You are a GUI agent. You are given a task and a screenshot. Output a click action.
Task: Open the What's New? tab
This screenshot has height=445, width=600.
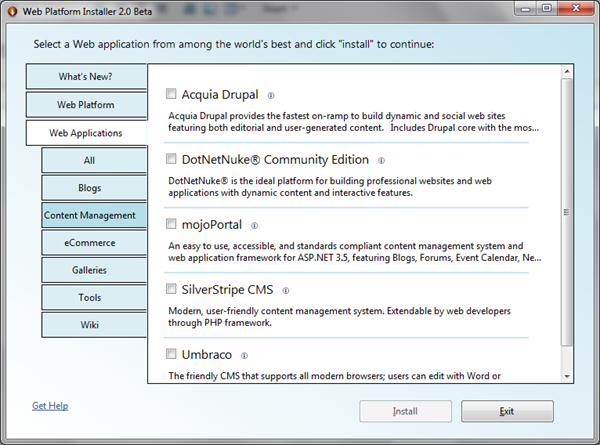pyautogui.click(x=86, y=77)
